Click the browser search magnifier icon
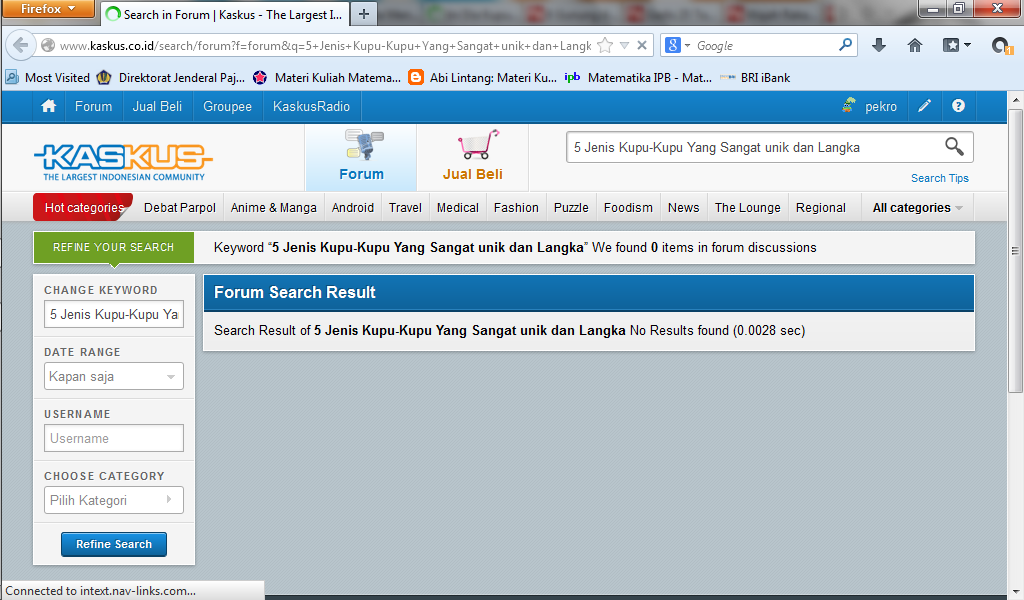1024x600 pixels. click(845, 44)
